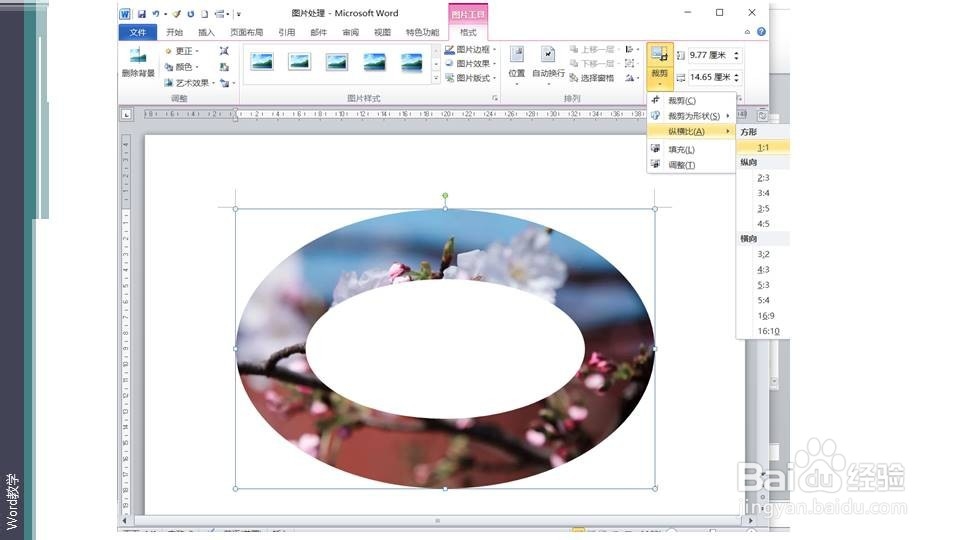Image resolution: width=960 pixels, height=540 pixels.
Task: Click the Change Picture icon
Action: tap(224, 67)
